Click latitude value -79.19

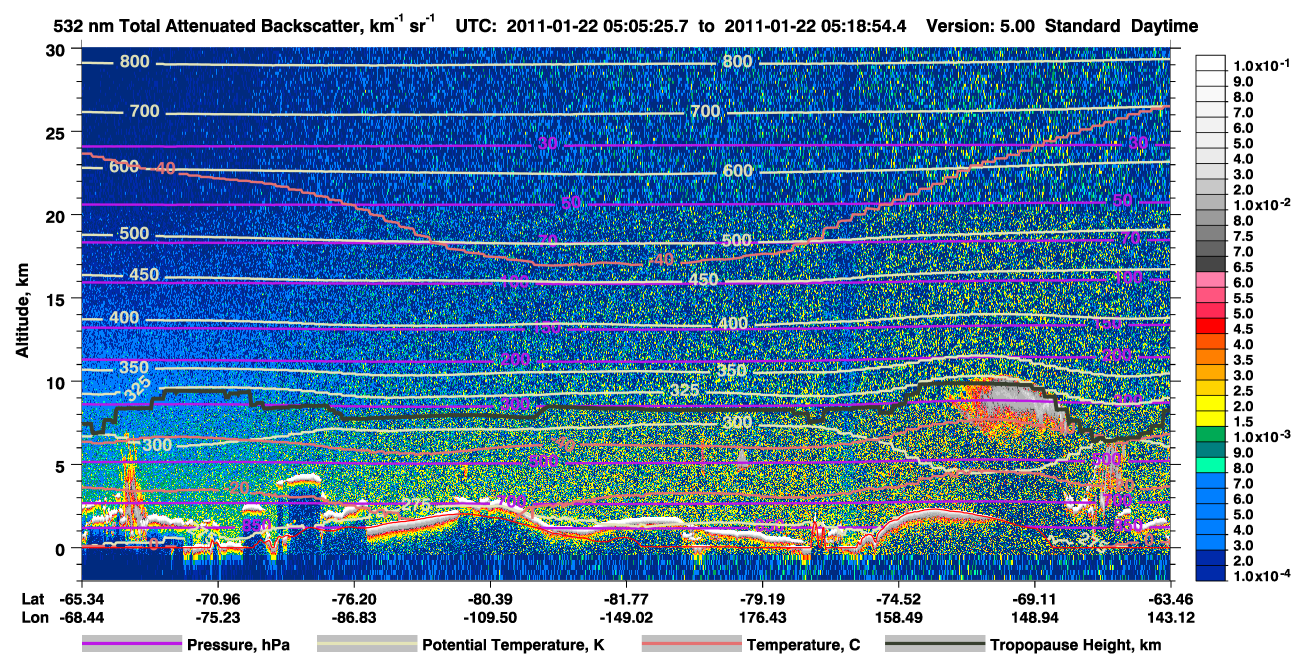click(763, 598)
